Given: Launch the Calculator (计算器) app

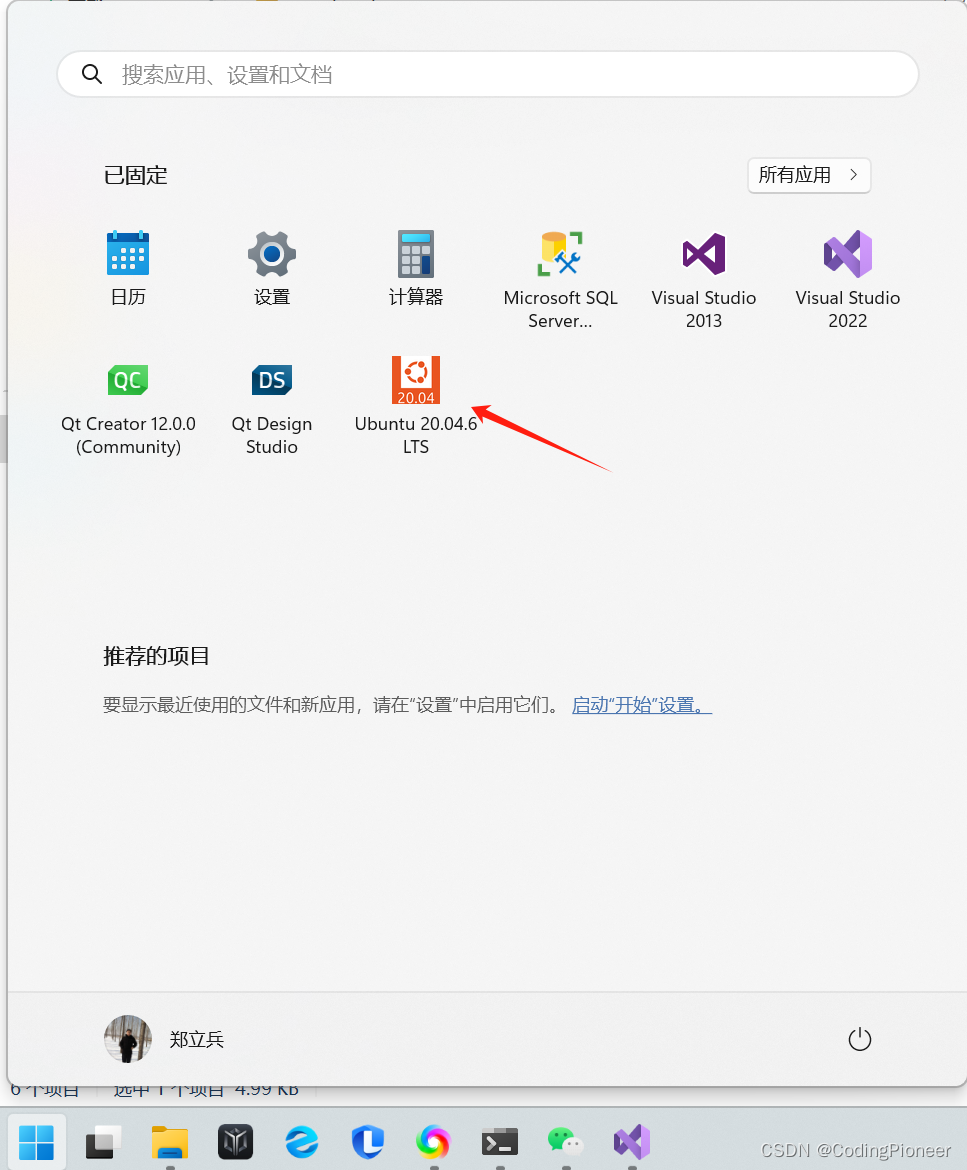Looking at the screenshot, I should click(x=416, y=267).
